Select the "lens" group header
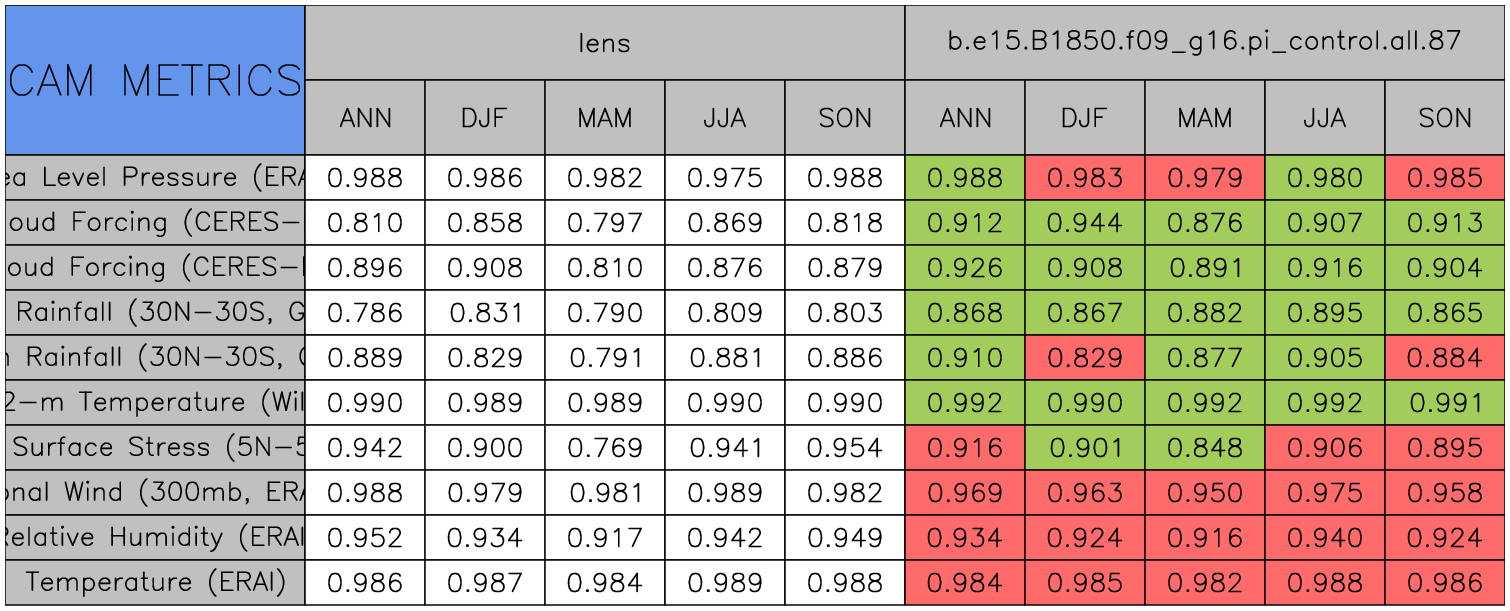 click(604, 42)
